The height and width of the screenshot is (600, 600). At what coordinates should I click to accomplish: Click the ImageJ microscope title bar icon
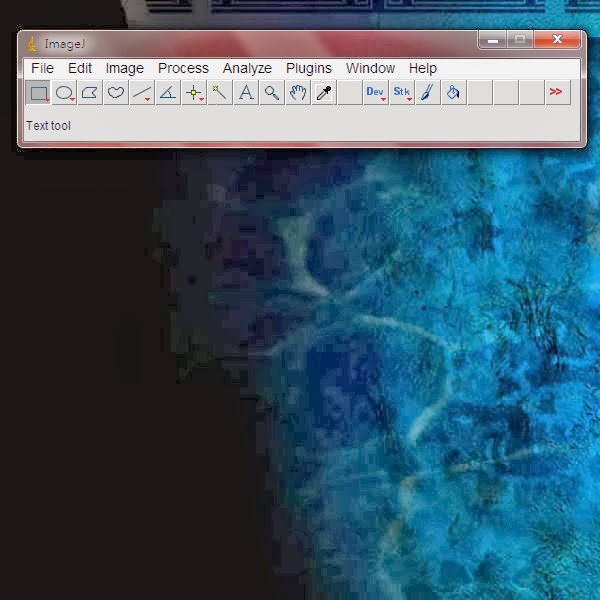coord(32,44)
